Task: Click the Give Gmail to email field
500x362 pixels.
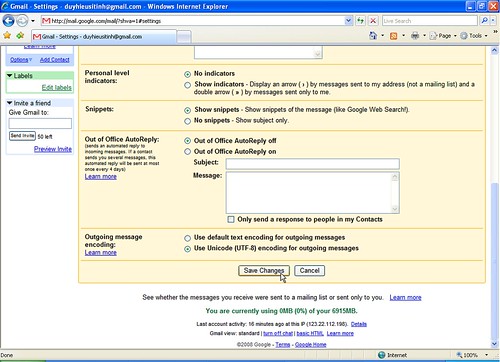Action: coord(40,123)
